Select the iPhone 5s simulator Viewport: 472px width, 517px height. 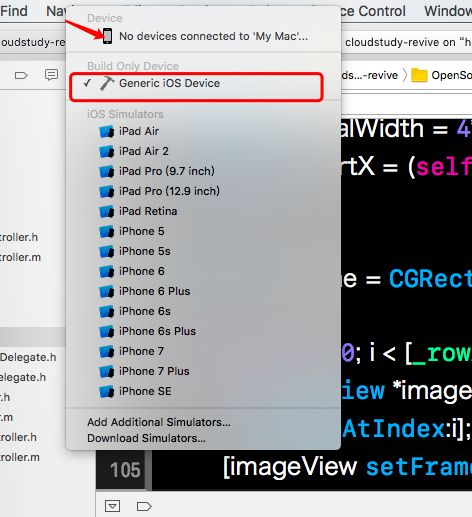tap(203, 251)
